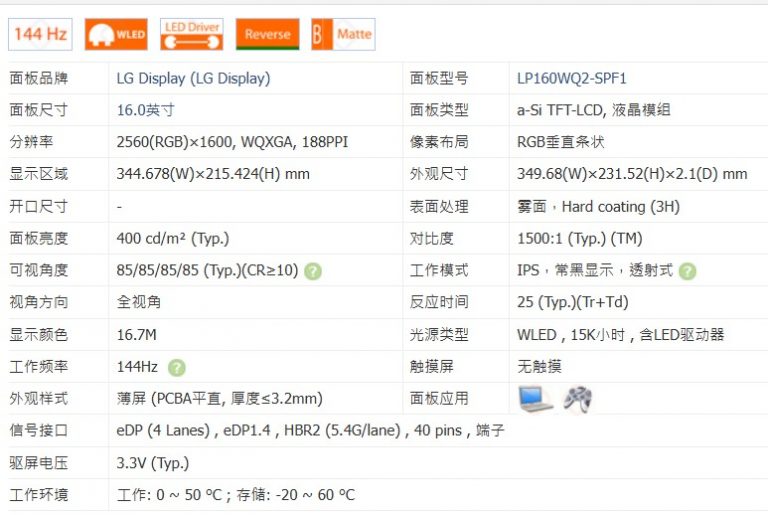Select the 面板型号 label
This screenshot has height=515, width=768.
(439, 78)
